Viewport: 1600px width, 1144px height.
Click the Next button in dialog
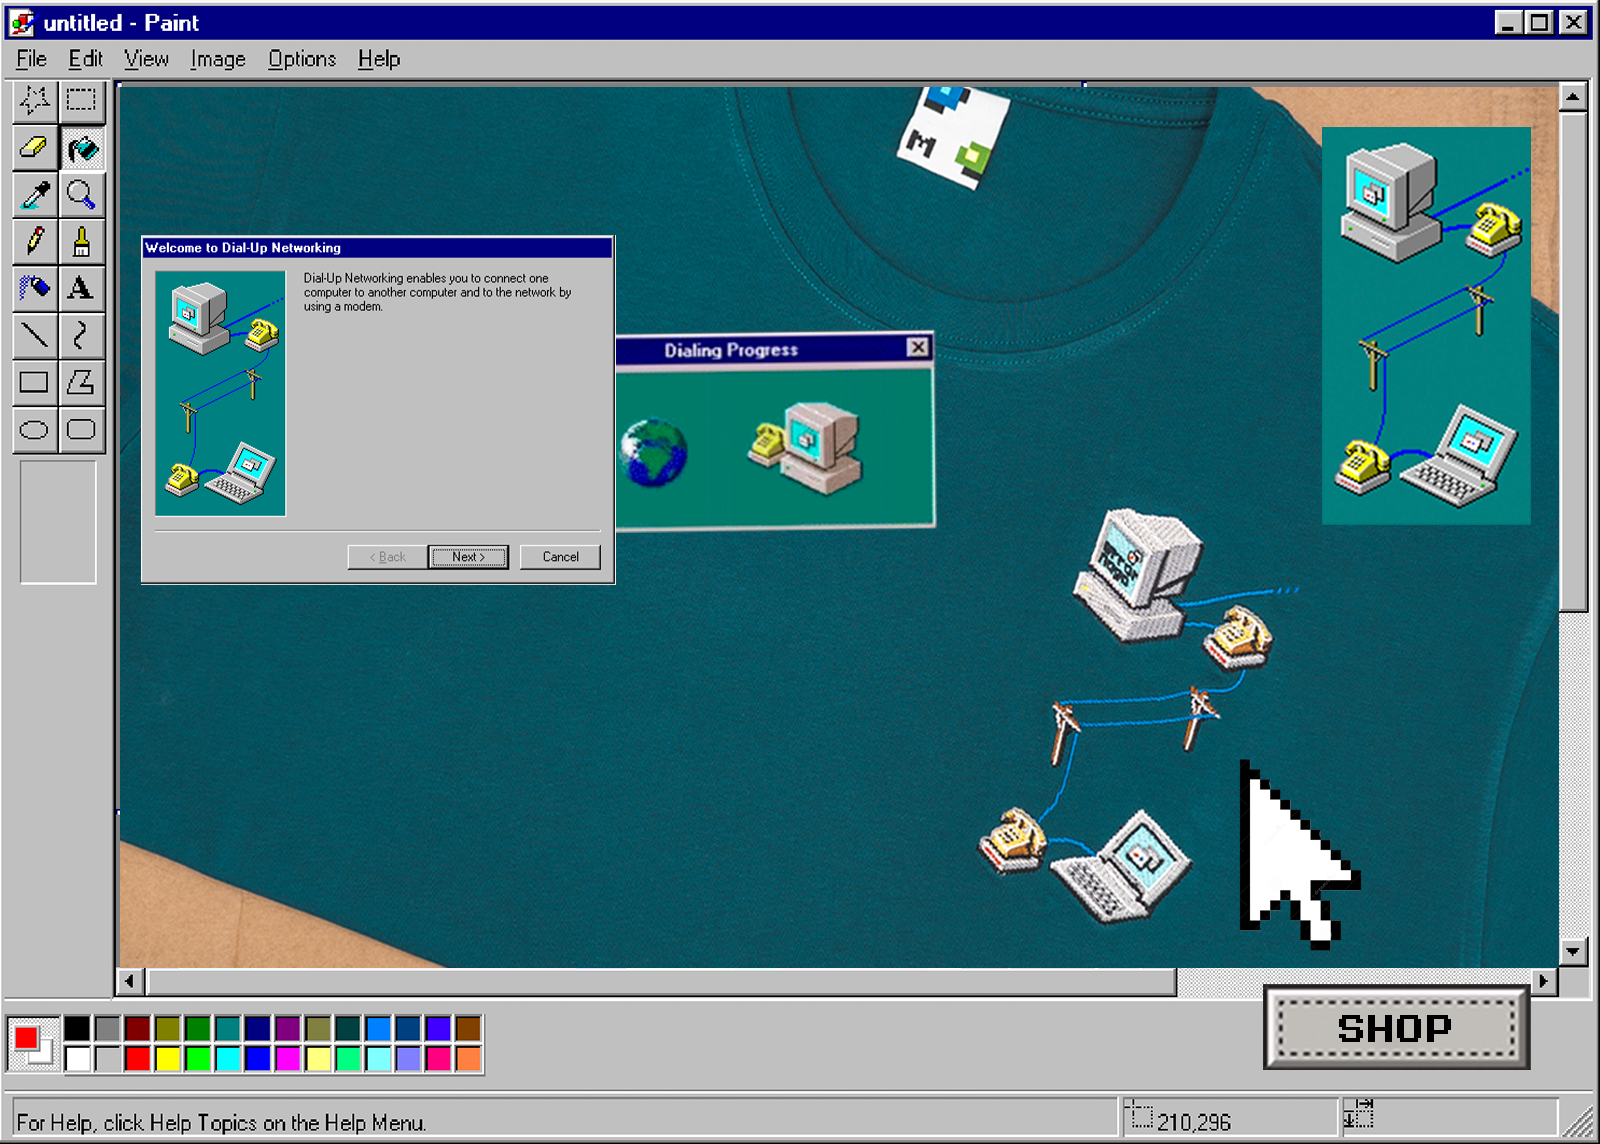point(468,557)
